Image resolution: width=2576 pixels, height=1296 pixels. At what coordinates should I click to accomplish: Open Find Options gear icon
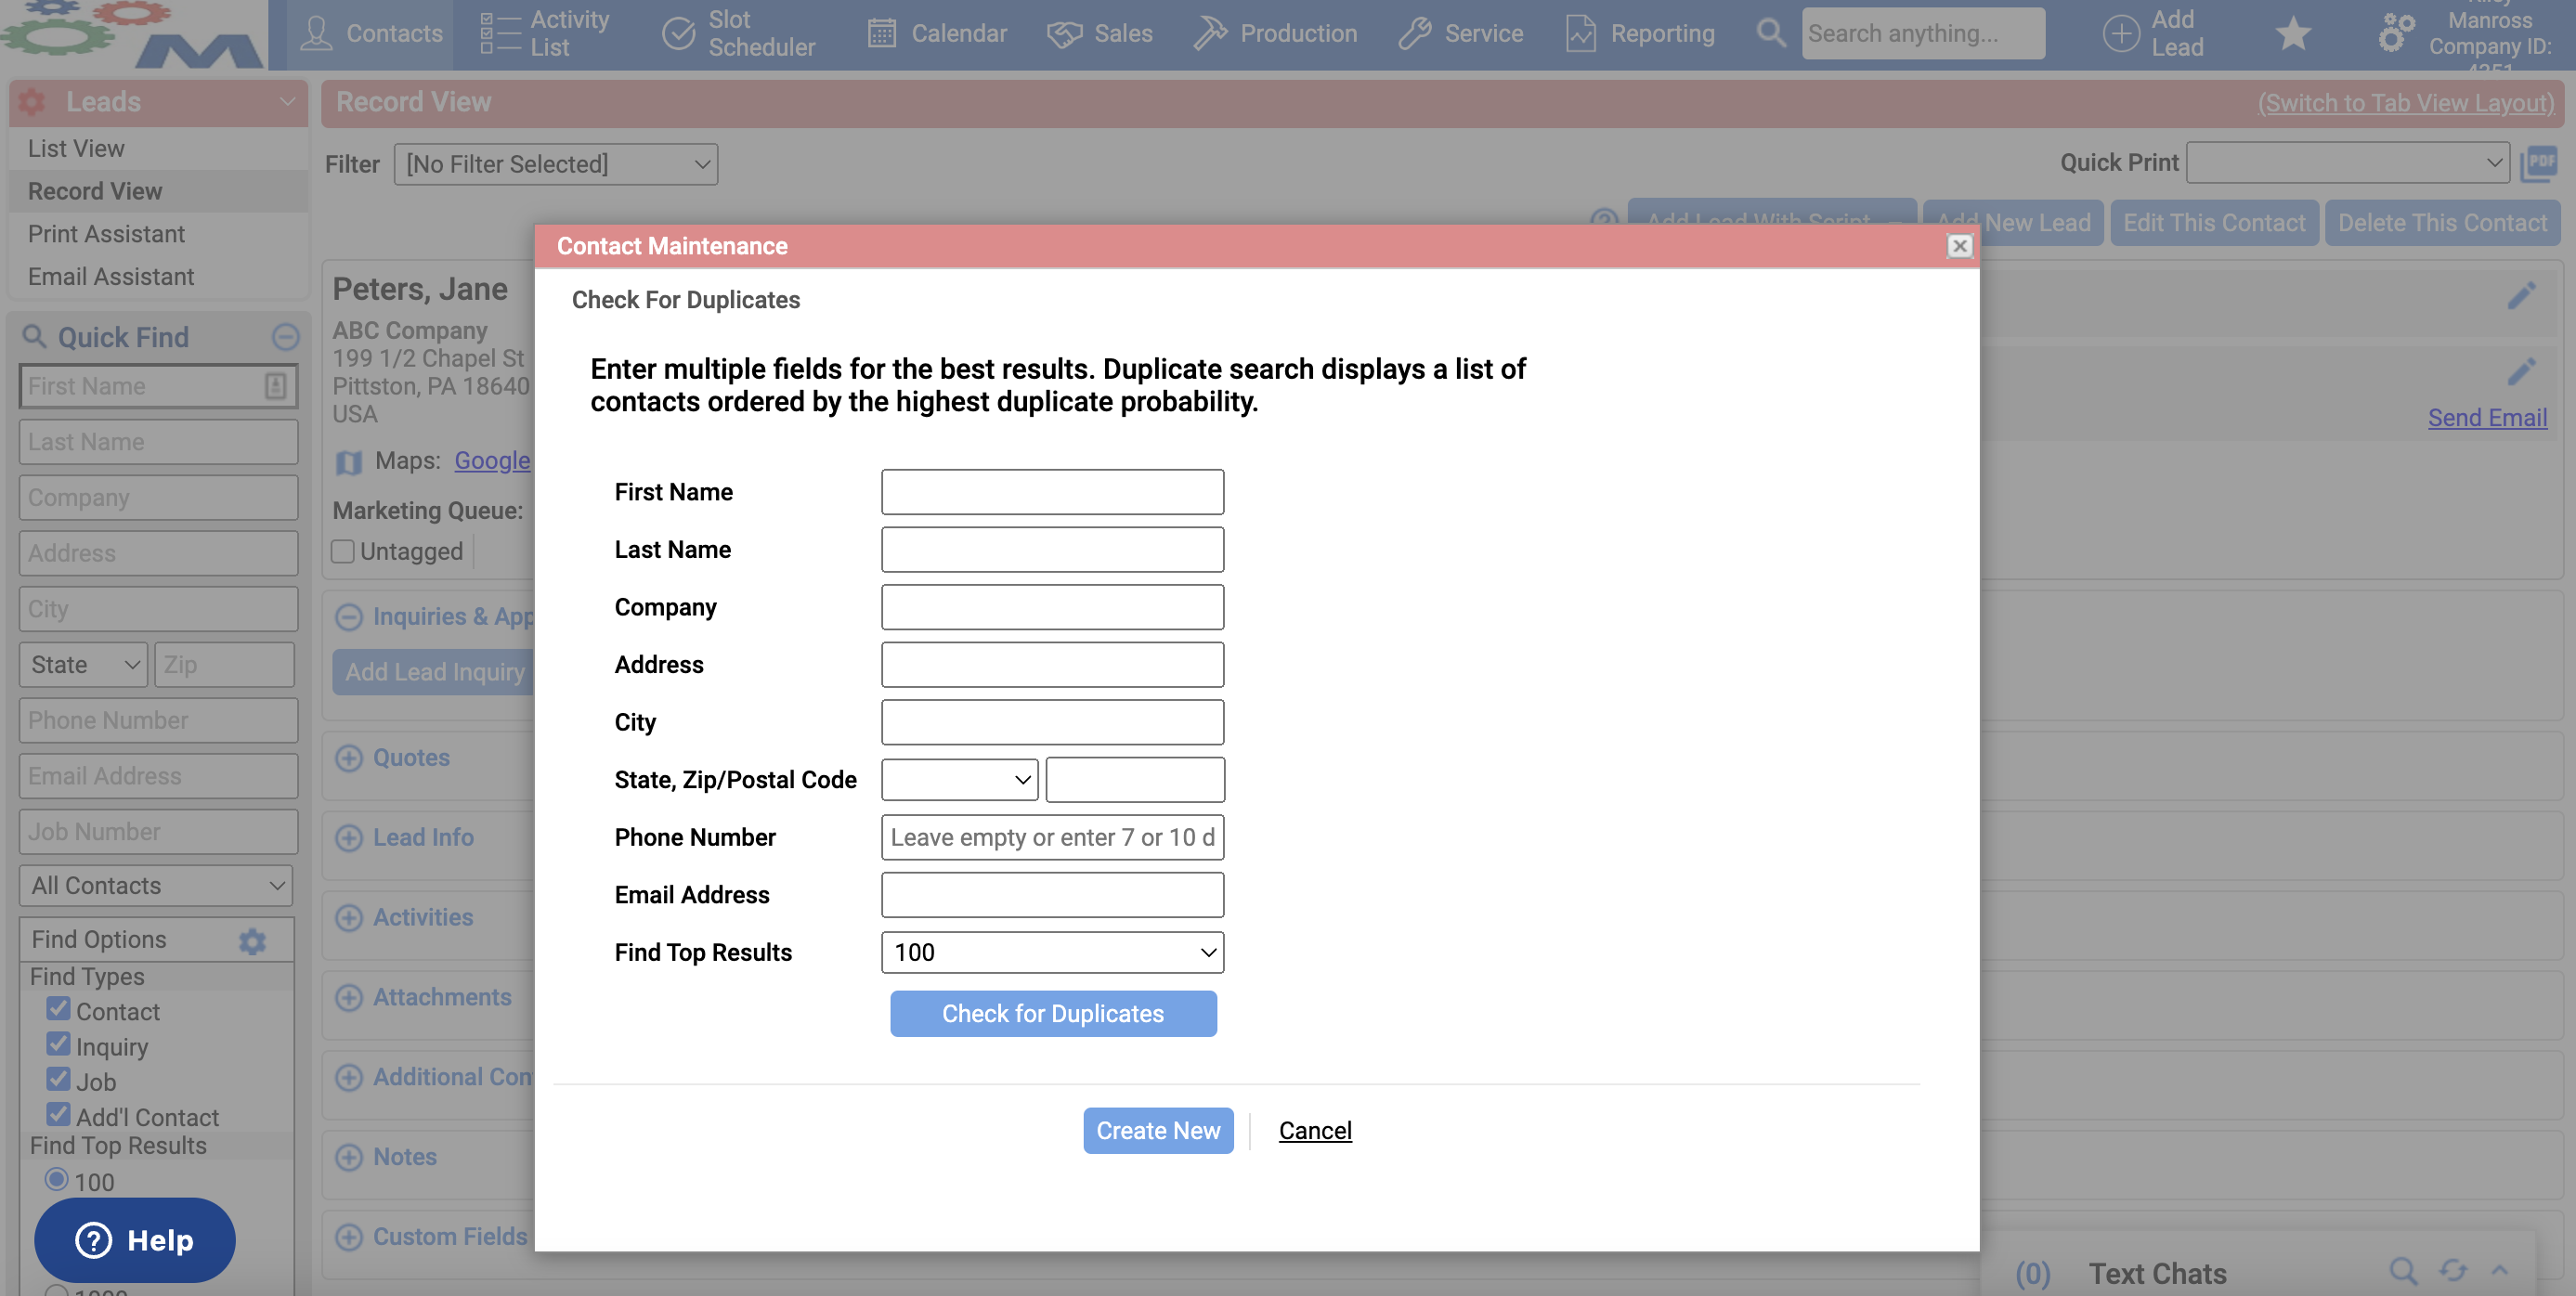point(252,940)
